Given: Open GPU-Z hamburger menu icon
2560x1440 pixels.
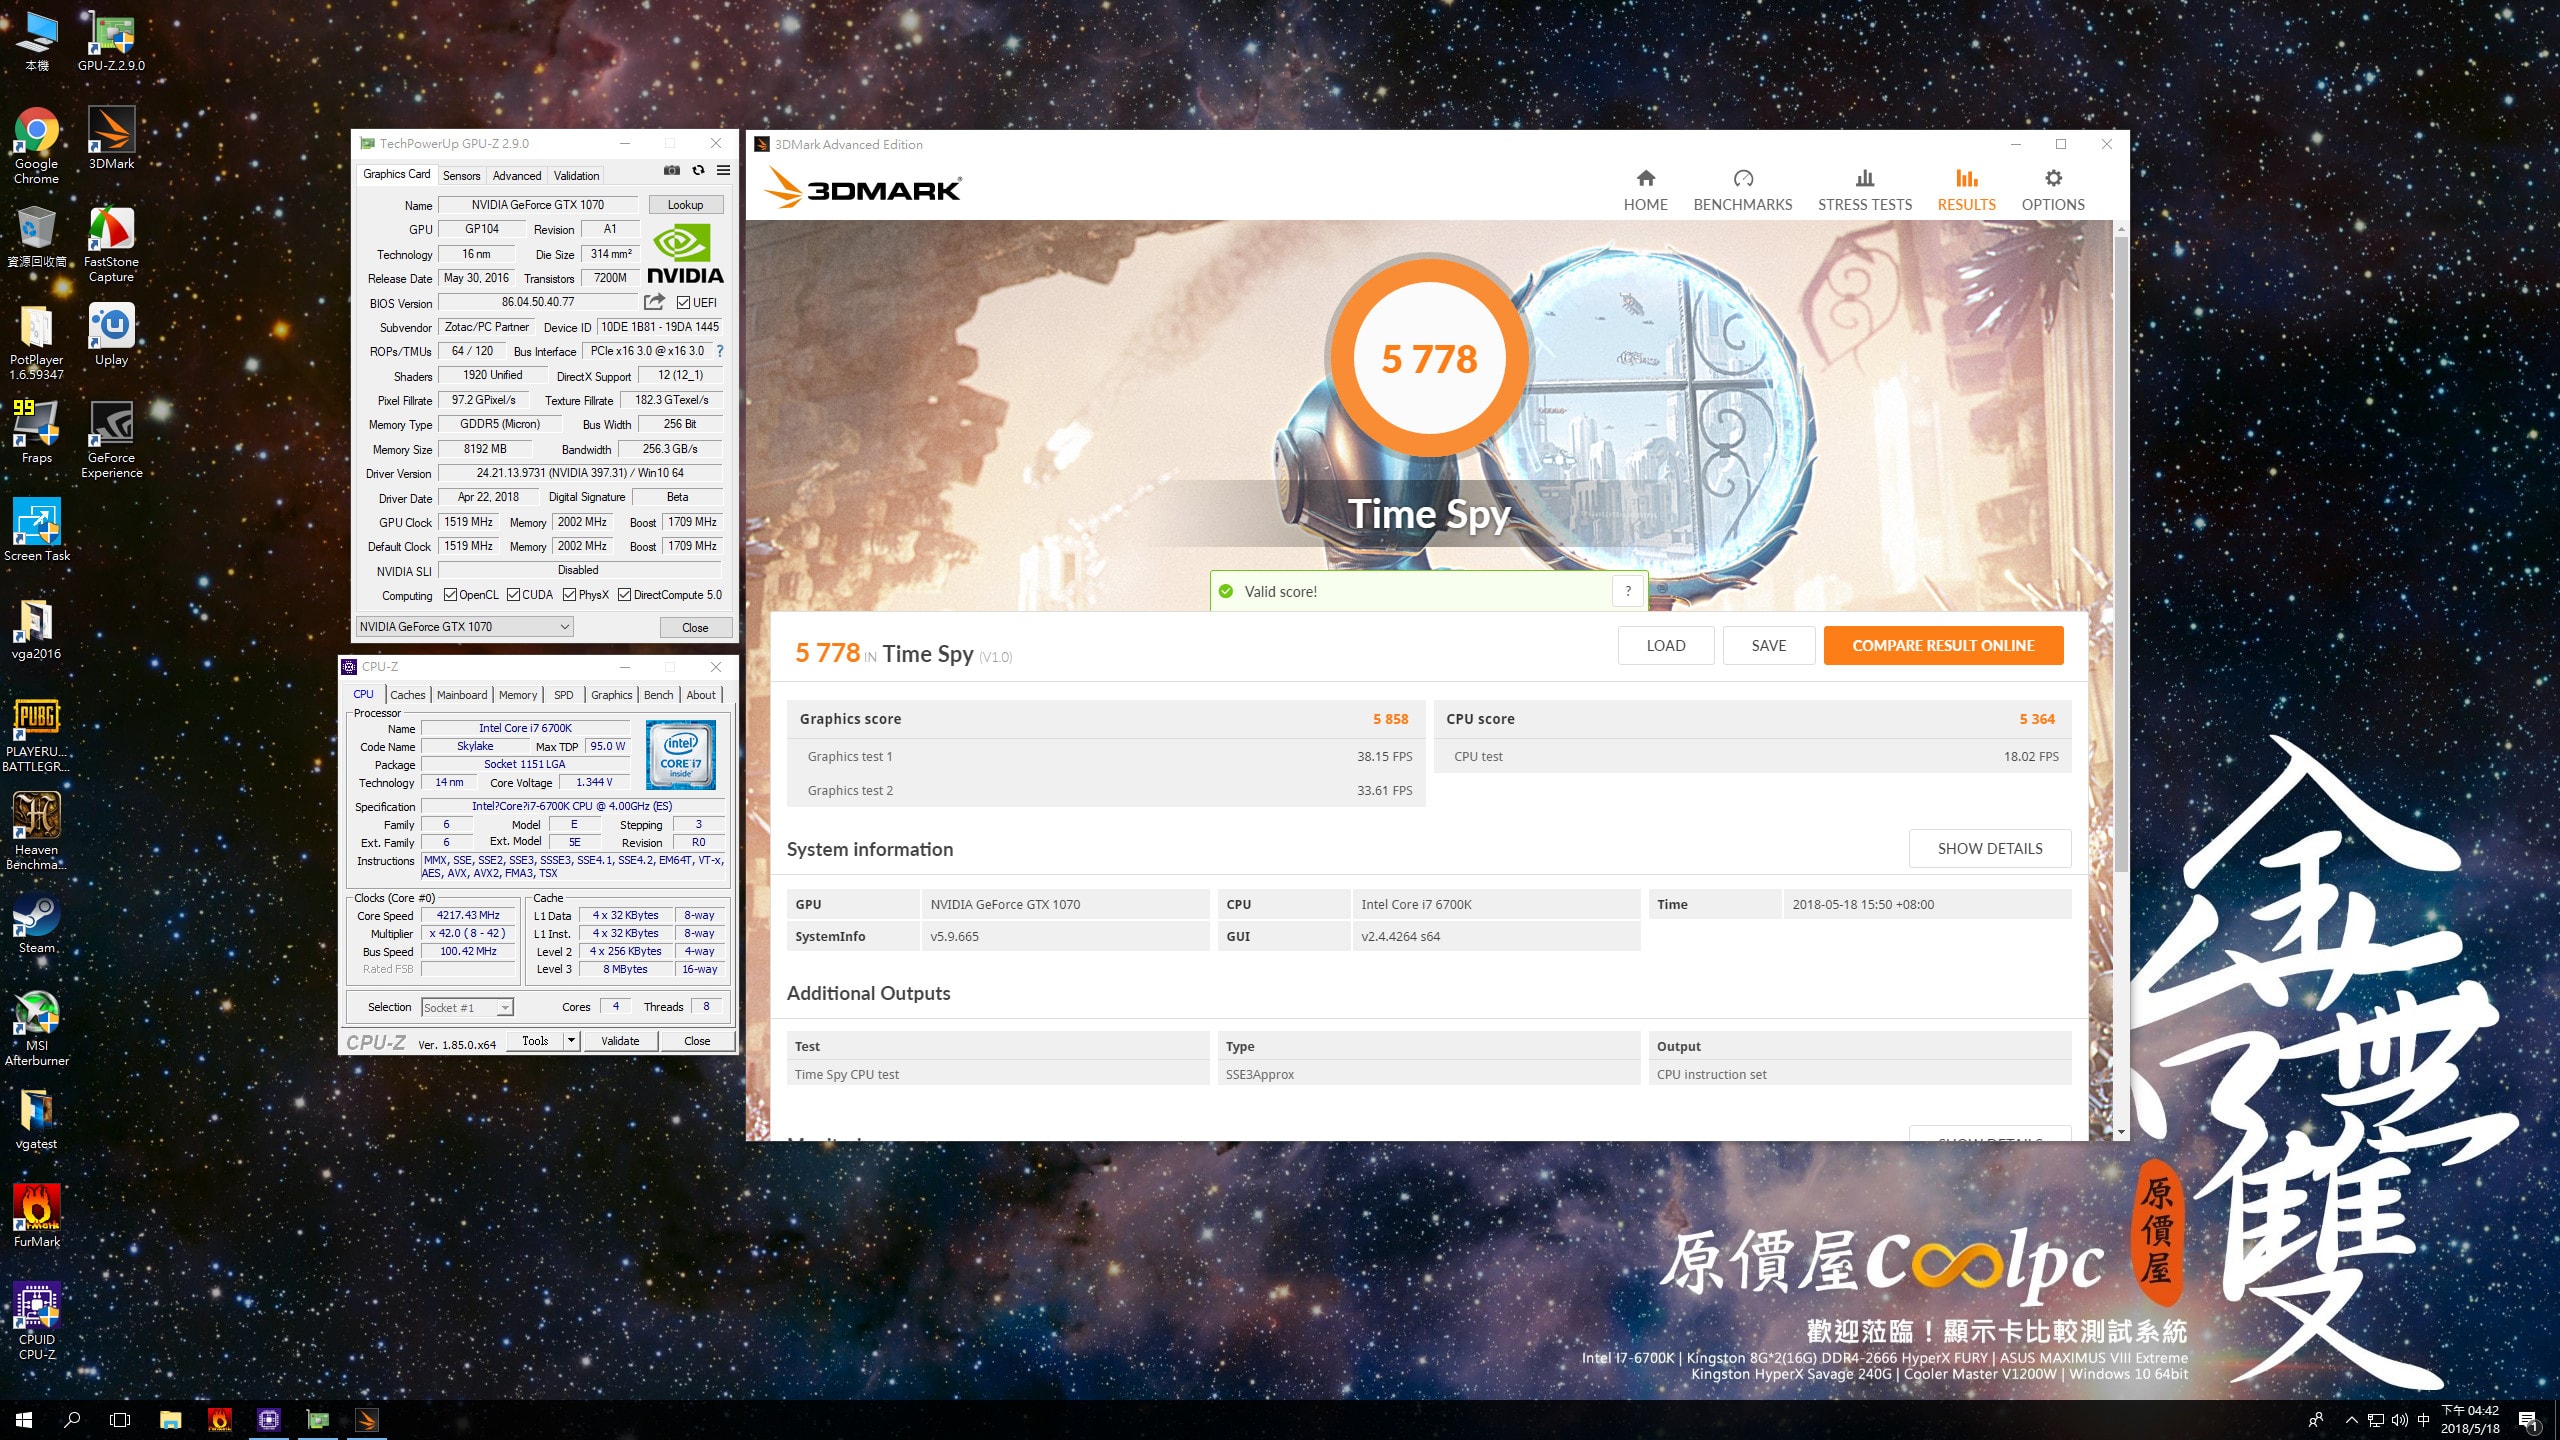Looking at the screenshot, I should point(723,171).
